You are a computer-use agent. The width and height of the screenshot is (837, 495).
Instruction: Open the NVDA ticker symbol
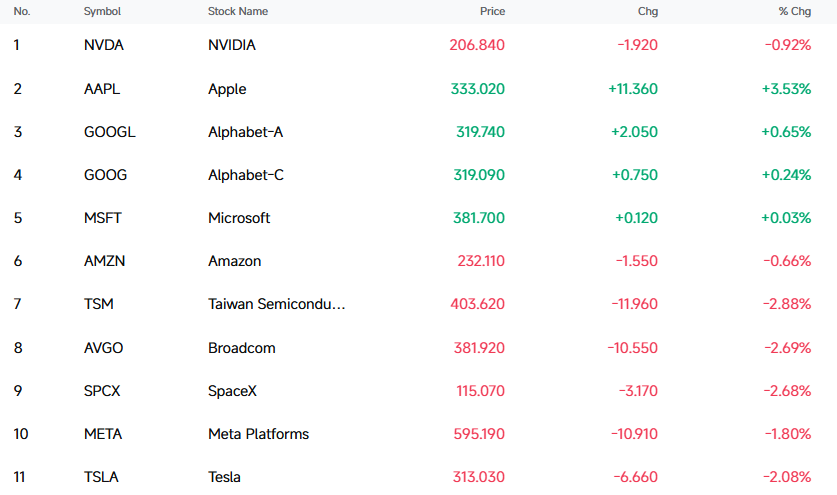click(104, 45)
